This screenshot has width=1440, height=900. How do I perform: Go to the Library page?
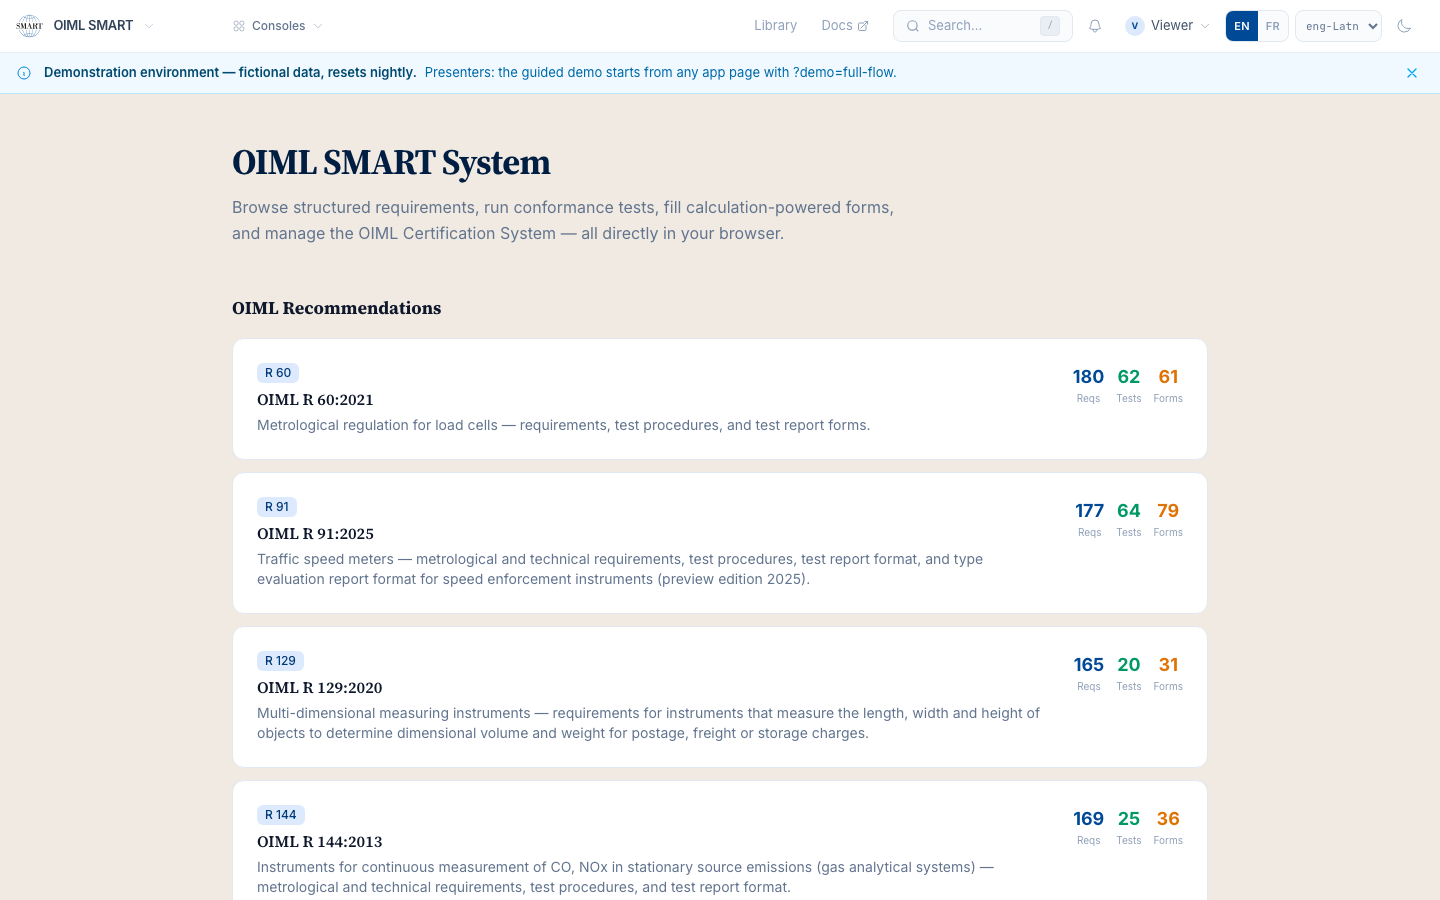775,26
